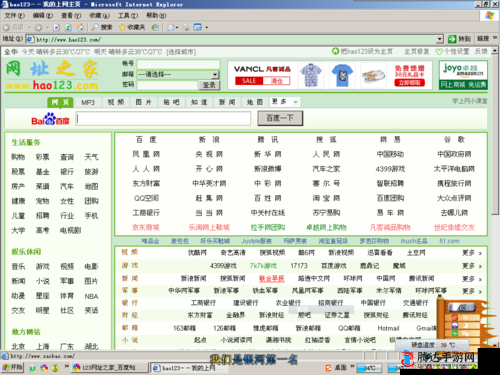Open the Hotmail link in 邮箱 row
The image size is (500, 375).
[x=388, y=328]
